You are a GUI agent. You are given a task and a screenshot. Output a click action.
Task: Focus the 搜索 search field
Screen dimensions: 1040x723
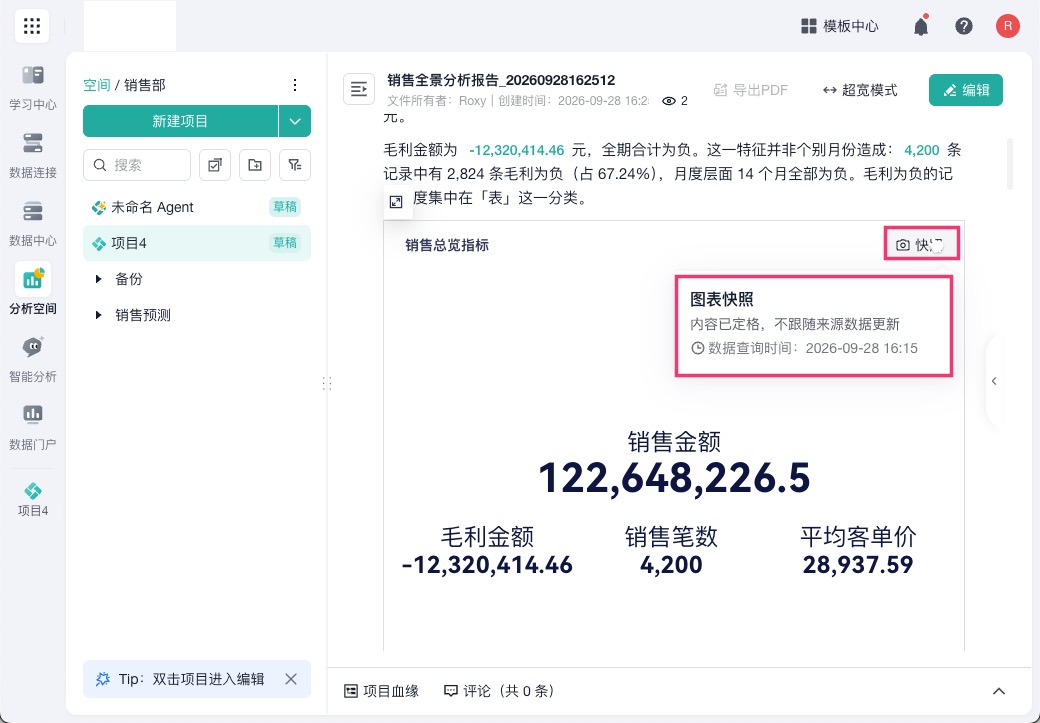coord(137,165)
